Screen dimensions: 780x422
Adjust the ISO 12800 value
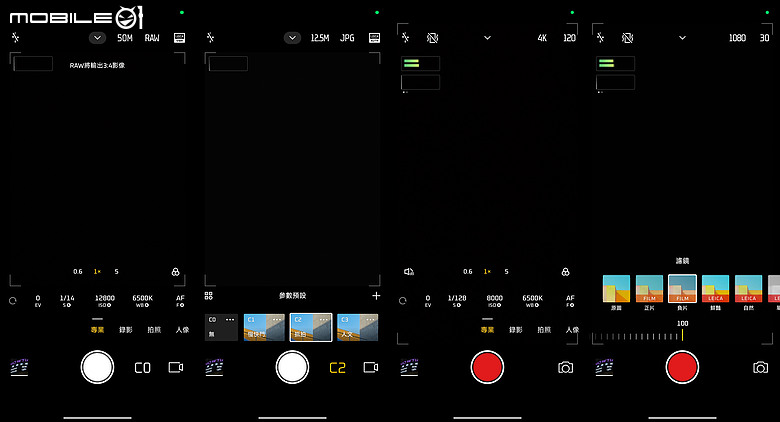[x=104, y=301]
